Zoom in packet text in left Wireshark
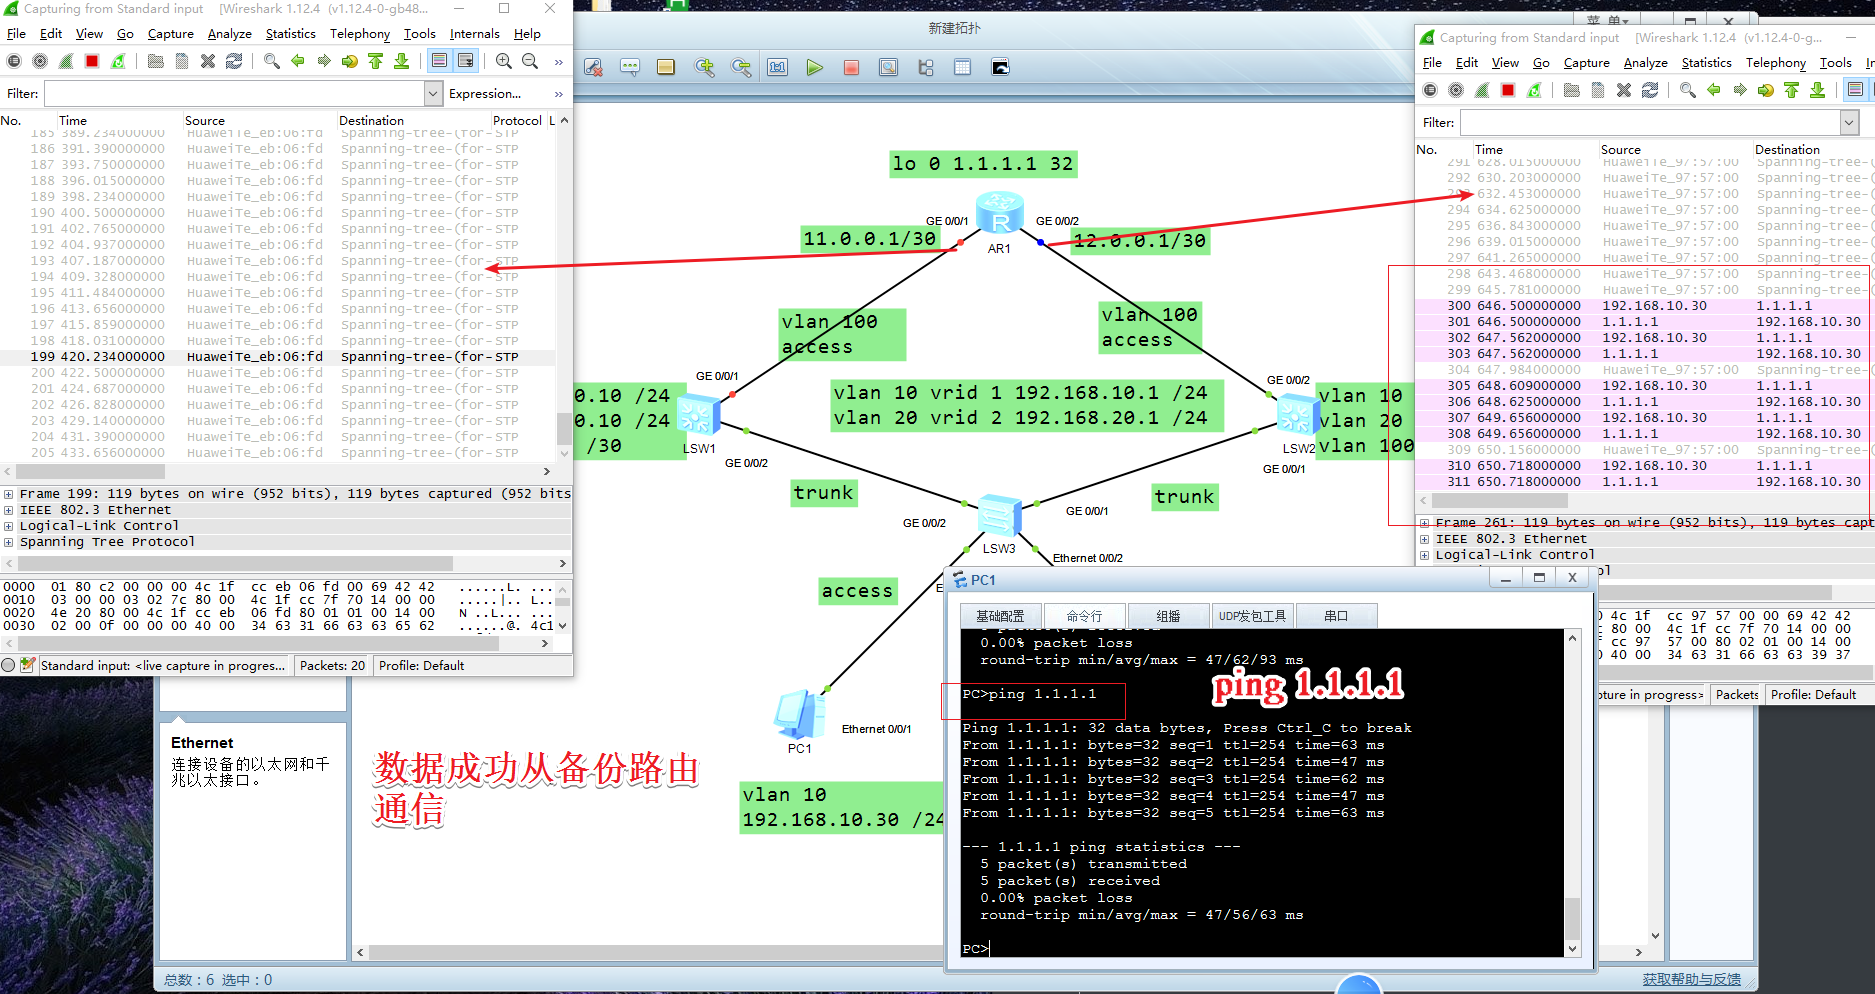The width and height of the screenshot is (1875, 994). point(504,61)
